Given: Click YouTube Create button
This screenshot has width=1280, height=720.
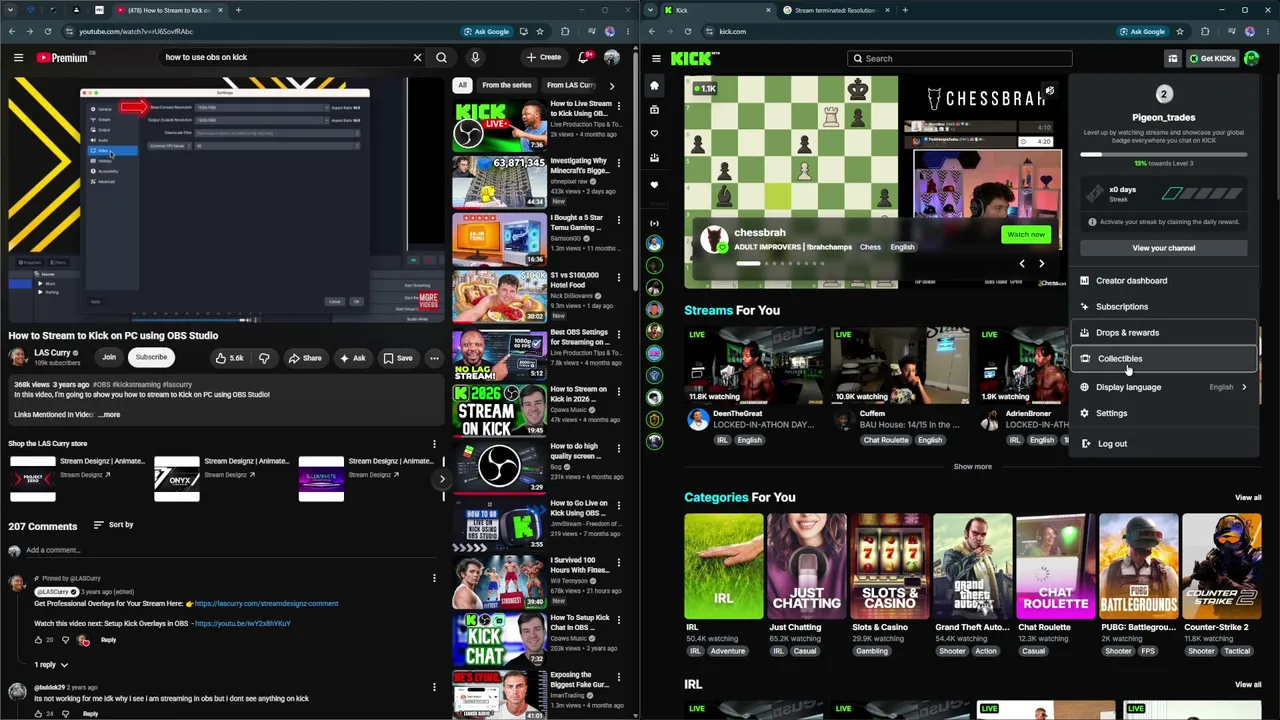Looking at the screenshot, I should pos(544,58).
